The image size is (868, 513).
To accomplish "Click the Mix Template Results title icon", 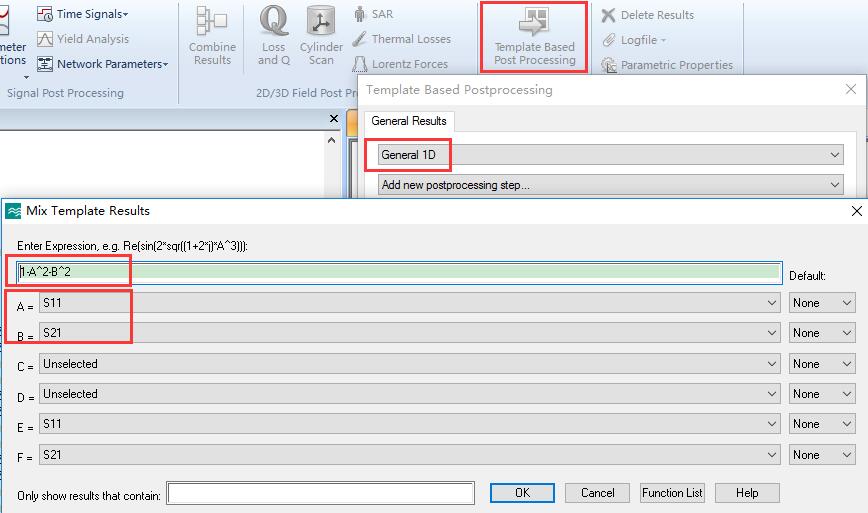I will coord(13,211).
